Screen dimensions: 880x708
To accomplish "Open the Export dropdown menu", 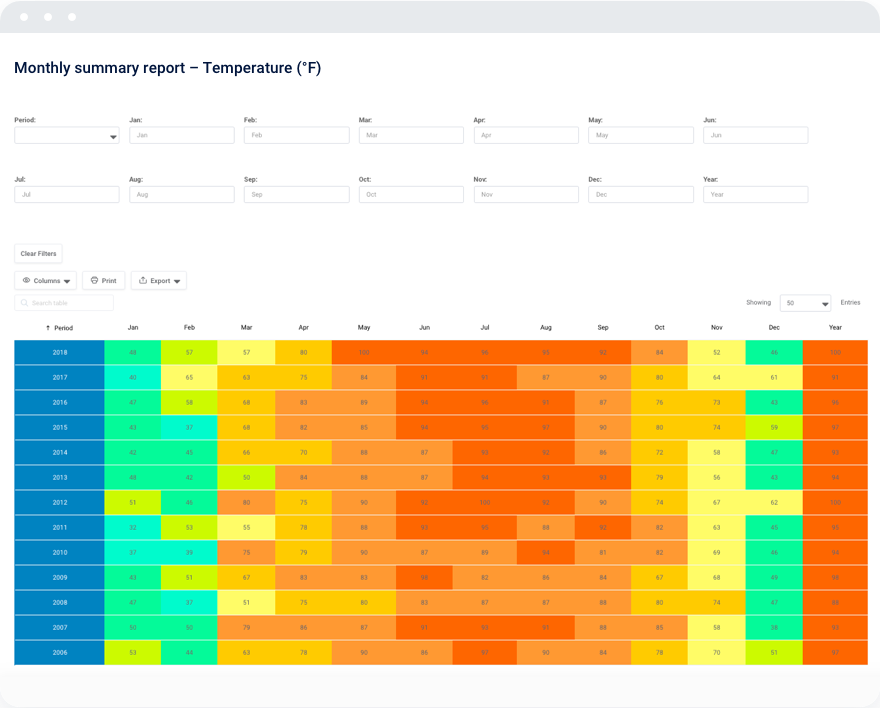I will tap(159, 281).
